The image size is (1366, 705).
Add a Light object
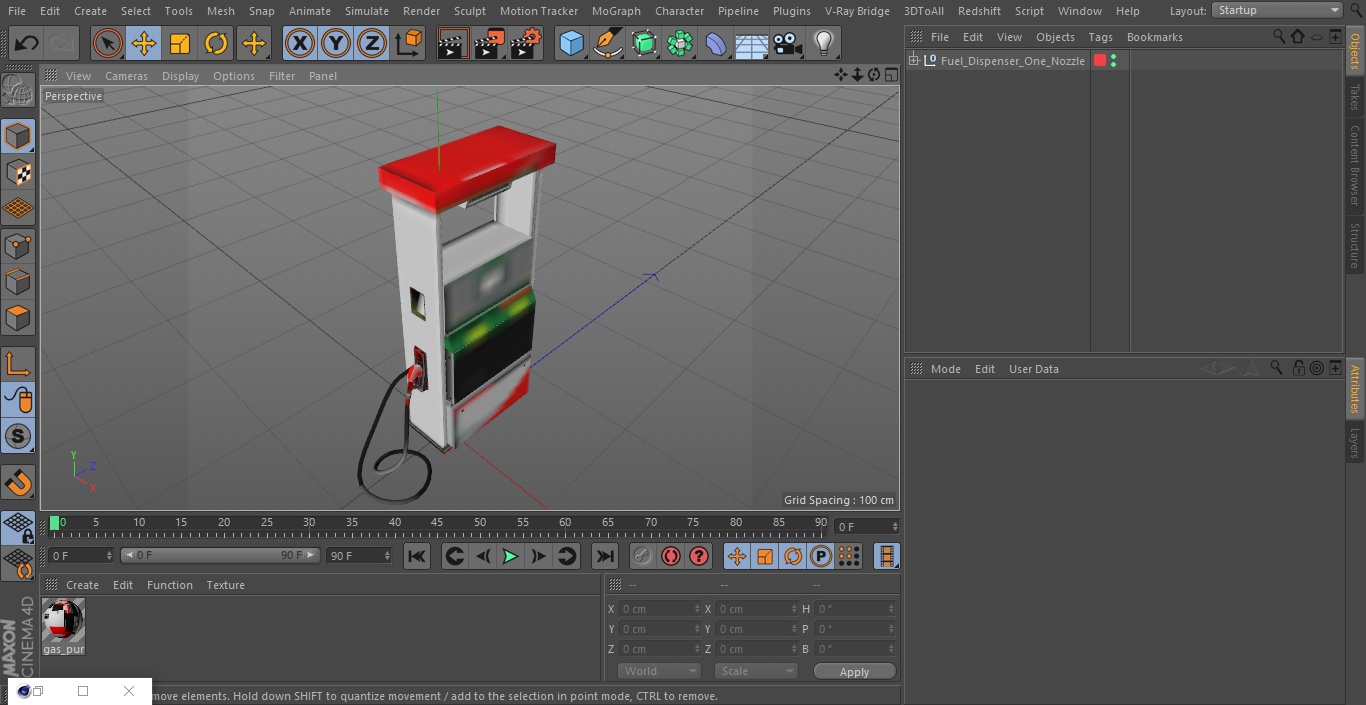tap(824, 44)
